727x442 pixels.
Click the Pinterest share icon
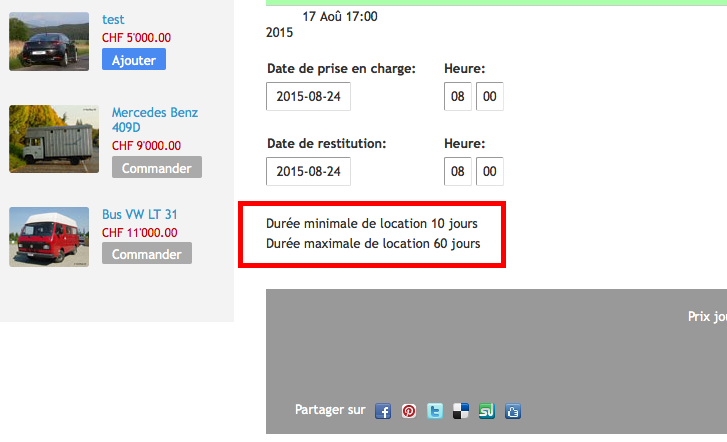[x=409, y=411]
